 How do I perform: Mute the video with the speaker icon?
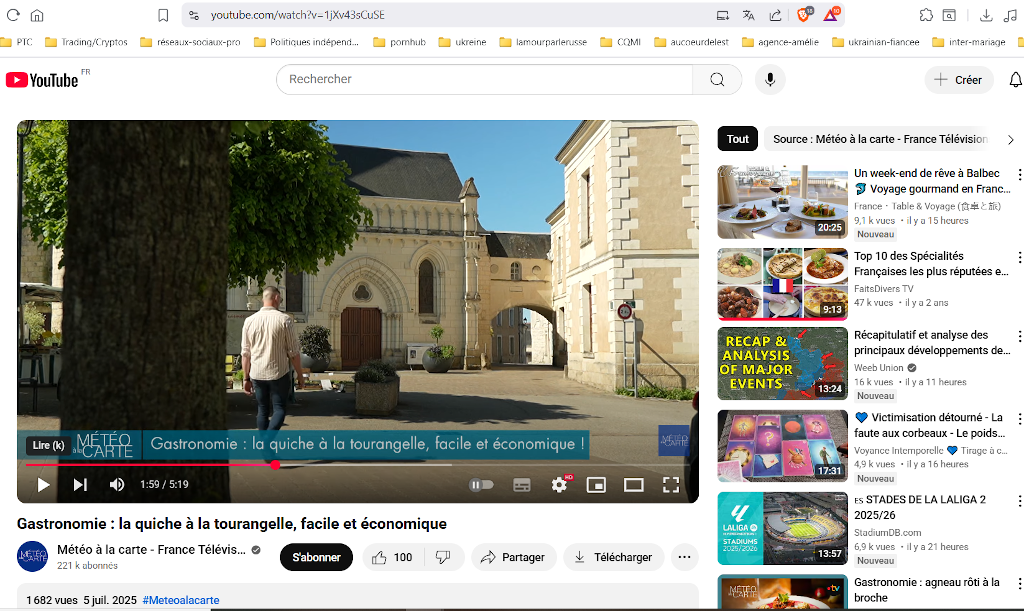point(117,484)
